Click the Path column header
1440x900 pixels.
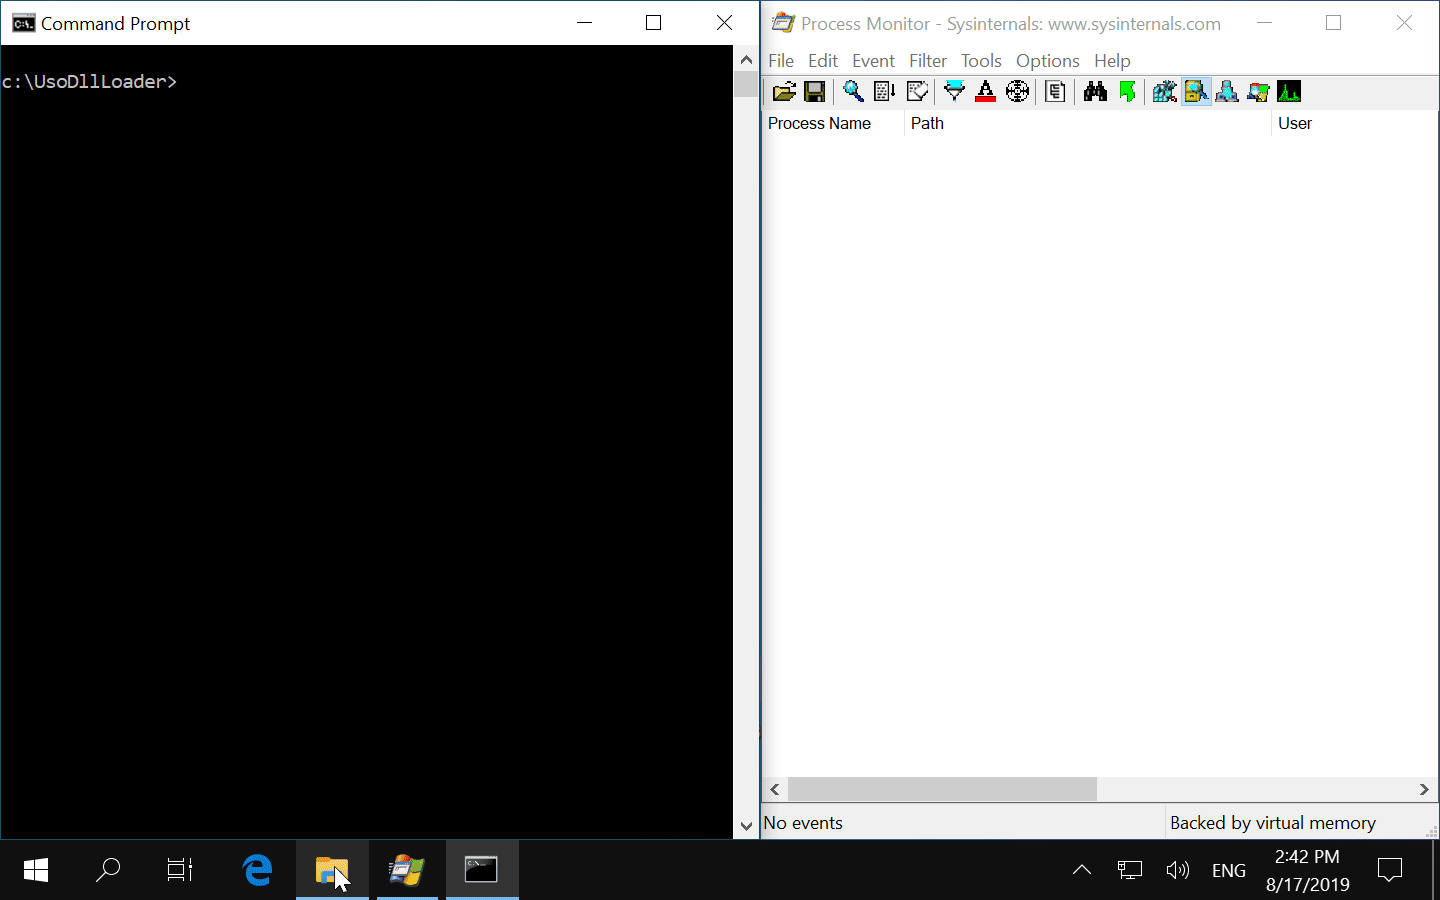coord(1088,123)
